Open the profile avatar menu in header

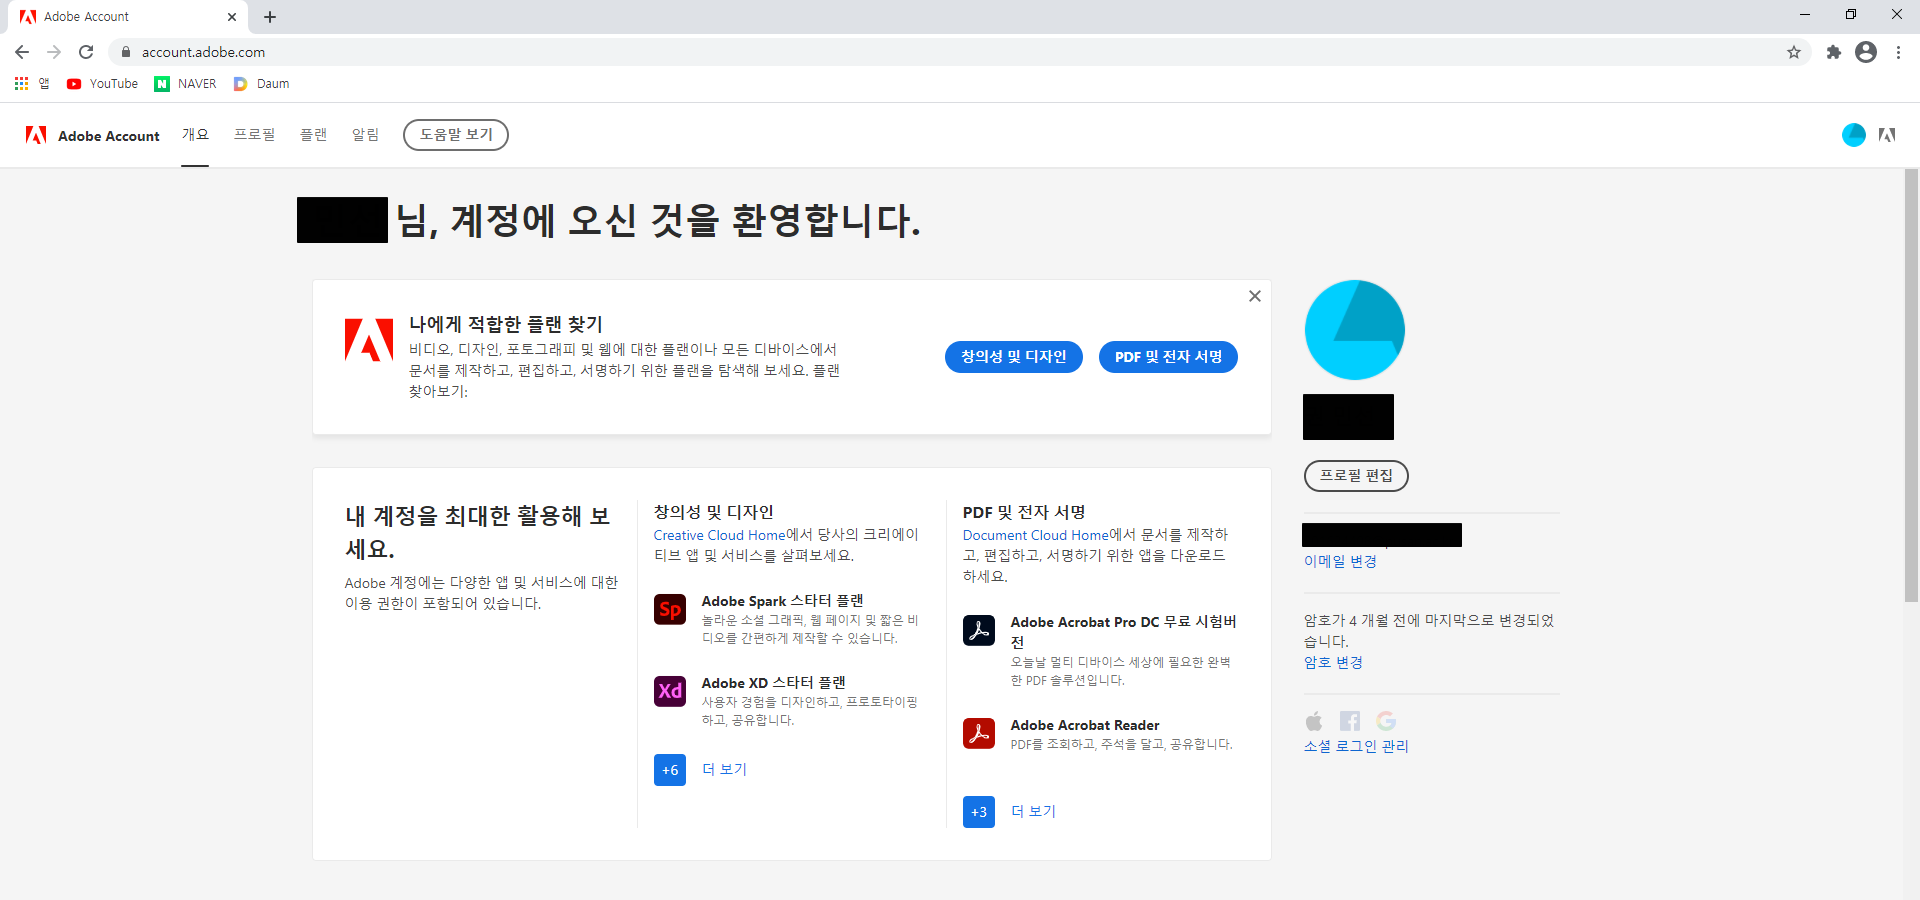[1853, 135]
